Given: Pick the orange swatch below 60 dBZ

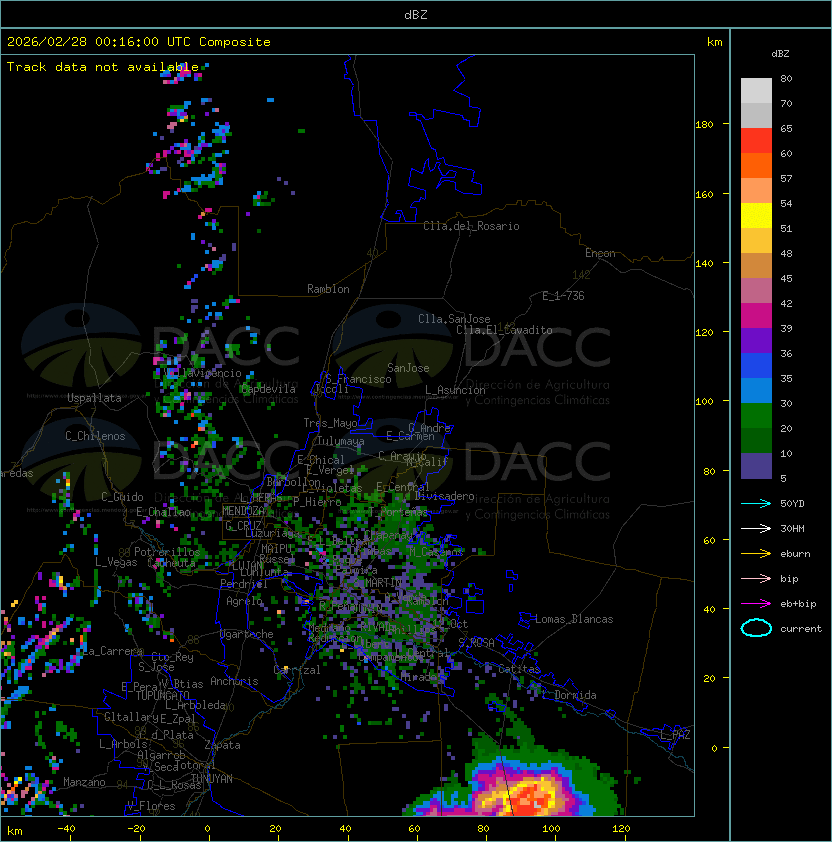Looking at the screenshot, I should coord(756,165).
